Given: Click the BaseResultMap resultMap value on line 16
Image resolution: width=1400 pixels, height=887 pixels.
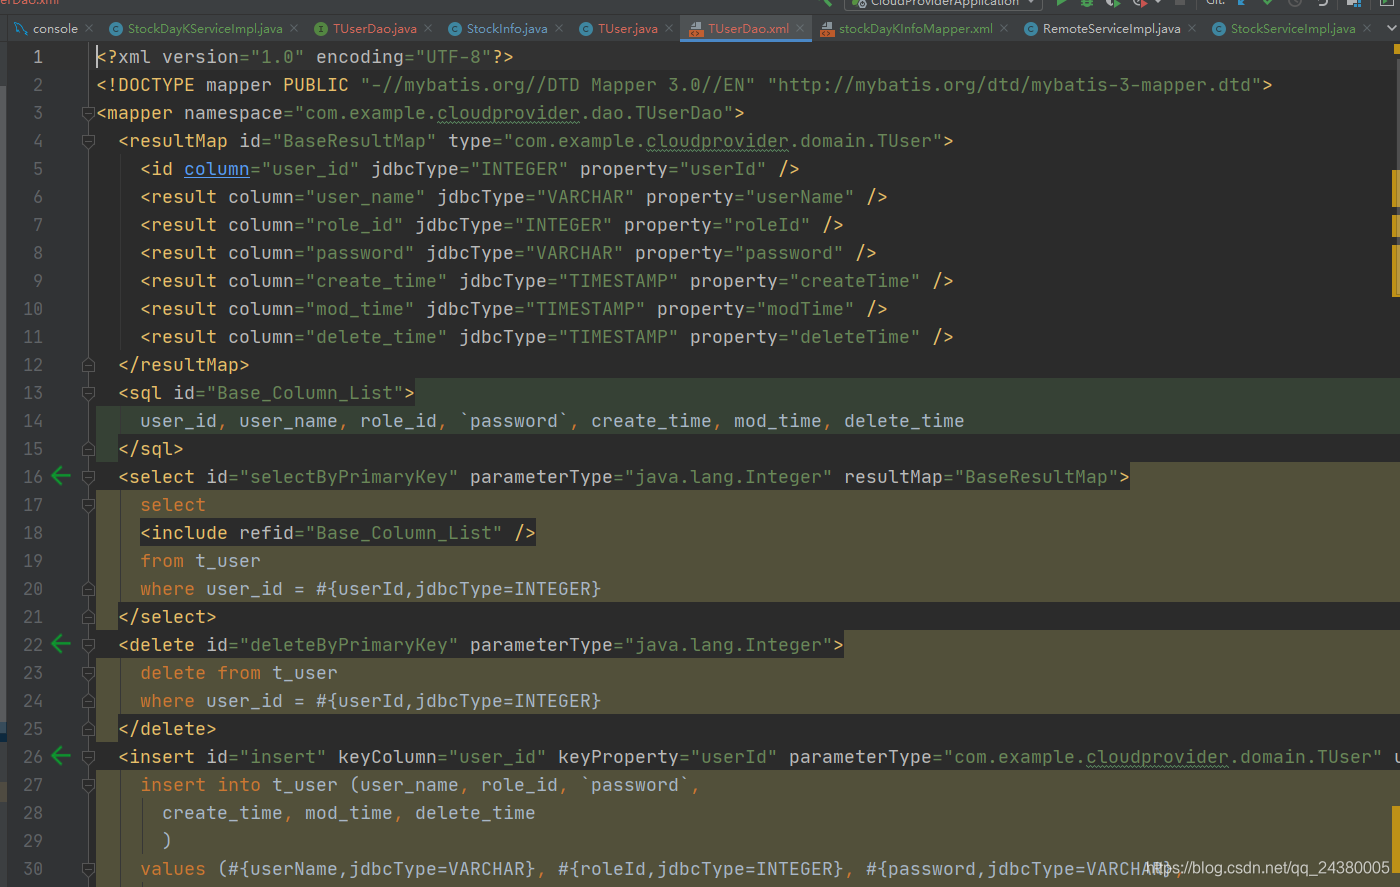Looking at the screenshot, I should coord(1036,477).
